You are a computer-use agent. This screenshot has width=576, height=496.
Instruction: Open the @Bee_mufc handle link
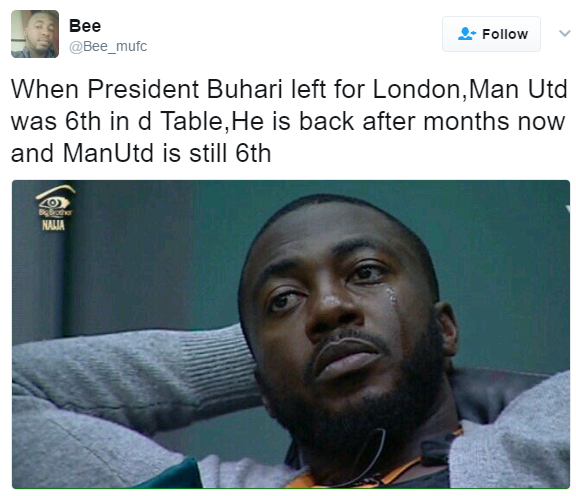pos(108,47)
